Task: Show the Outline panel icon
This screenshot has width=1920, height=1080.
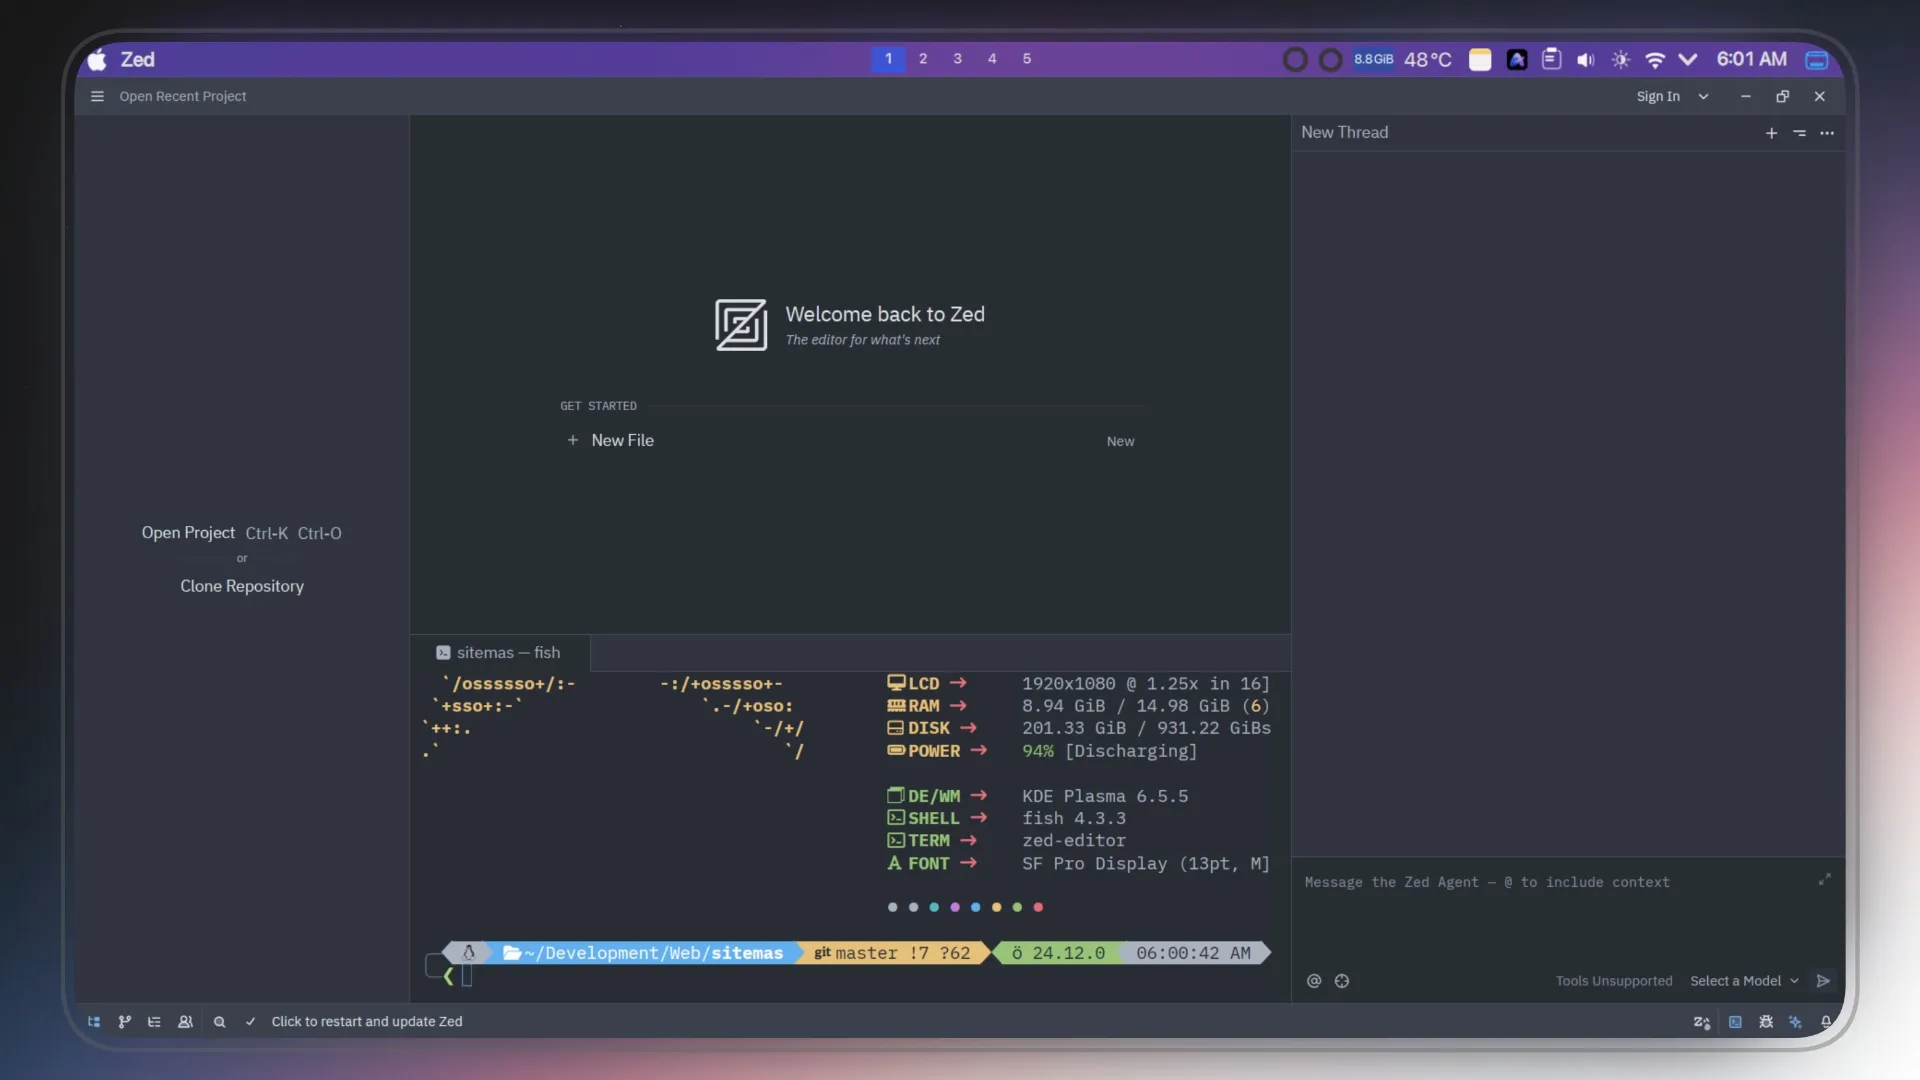Action: (155, 1022)
